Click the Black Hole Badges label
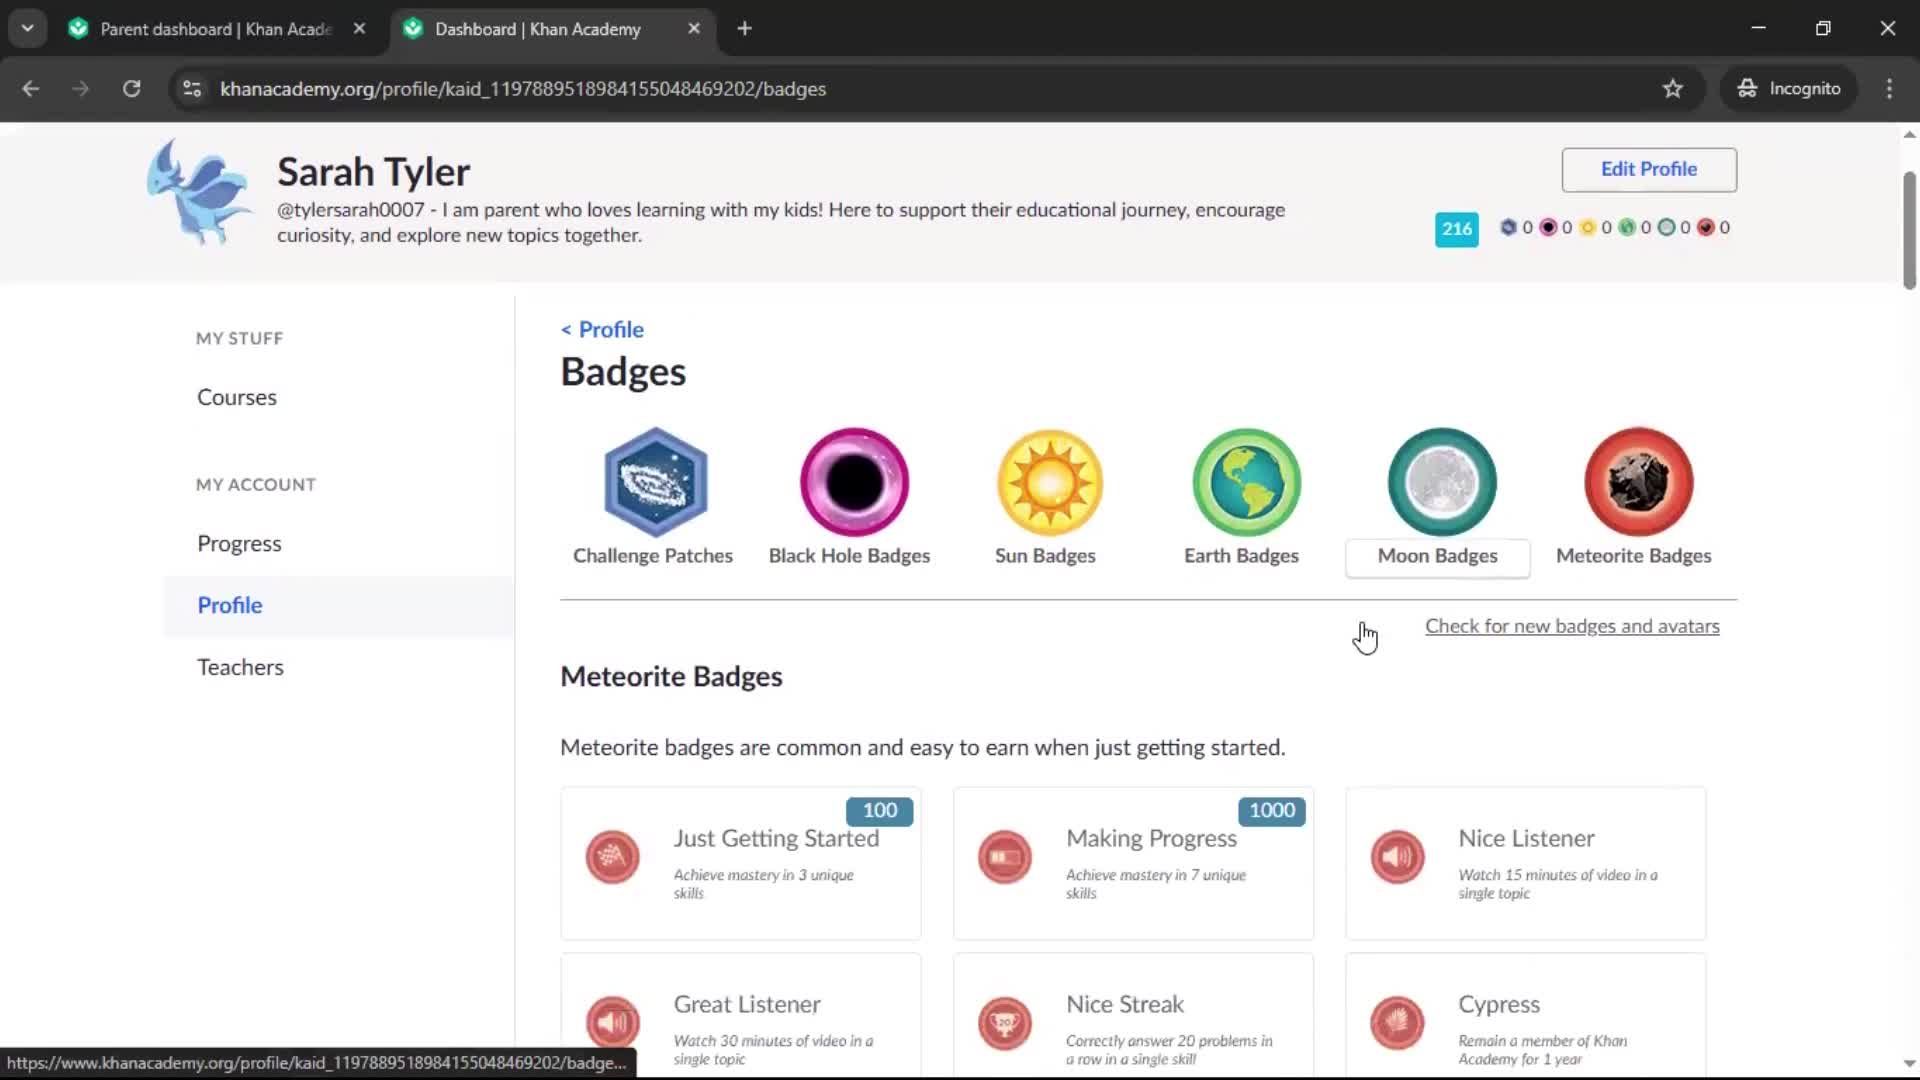The image size is (1920, 1080). (x=849, y=555)
